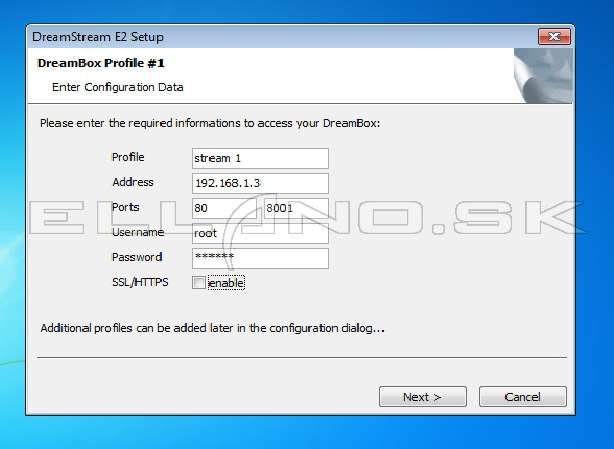Close the DreamStream E2 Setup window
The width and height of the screenshot is (614, 449).
click(x=554, y=36)
